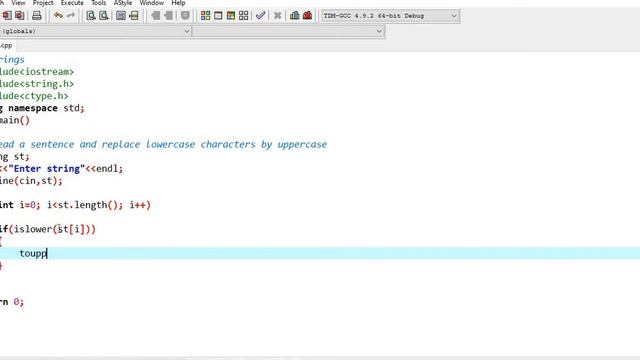Click the comment about uppercase replacement
Viewport: 640px width, 360px height.
click(x=163, y=144)
